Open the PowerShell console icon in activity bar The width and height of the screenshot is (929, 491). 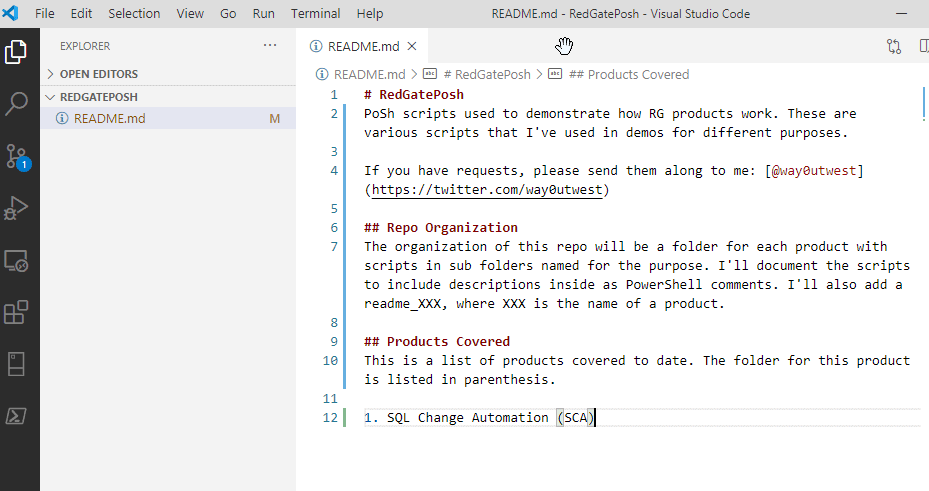pyautogui.click(x=16, y=416)
